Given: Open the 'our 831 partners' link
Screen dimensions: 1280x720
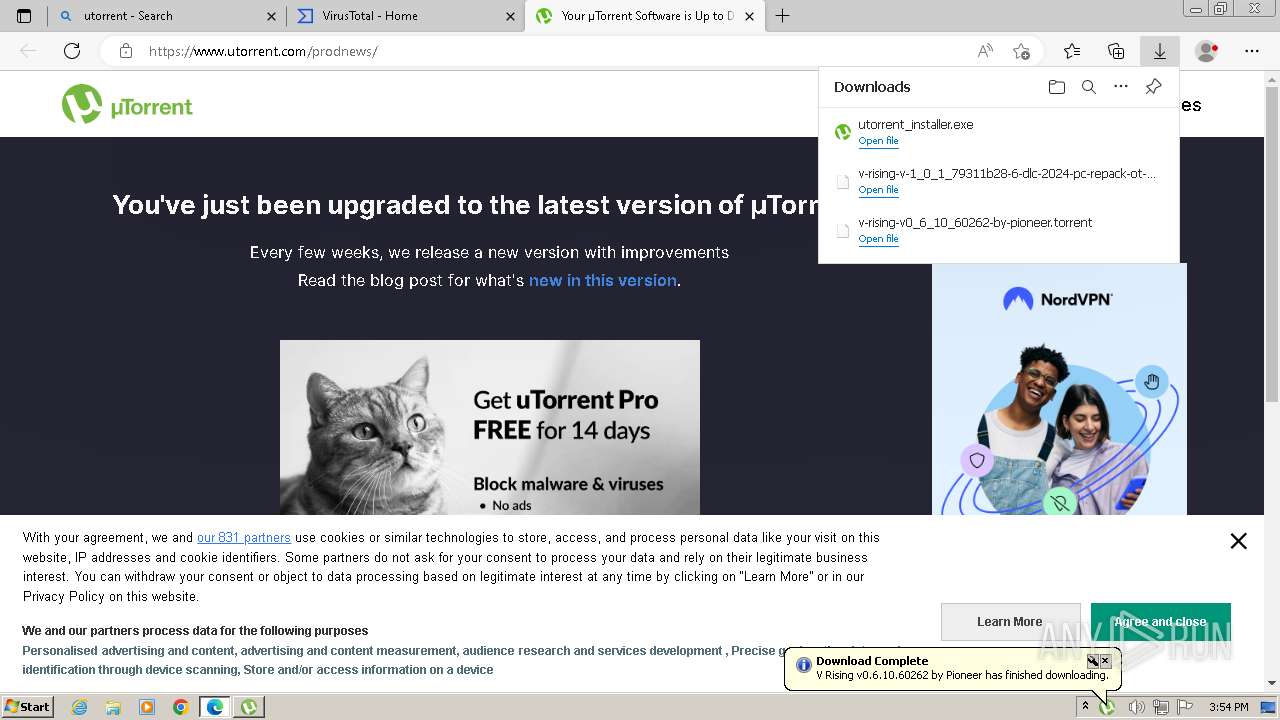Looking at the screenshot, I should [244, 538].
